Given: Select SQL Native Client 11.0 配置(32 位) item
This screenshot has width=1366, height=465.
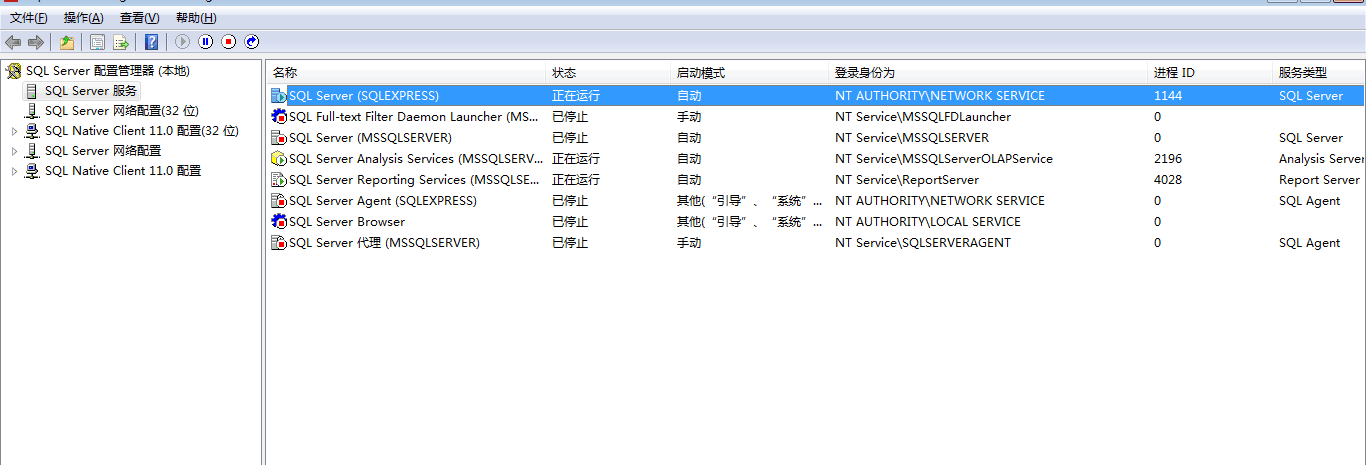Looking at the screenshot, I should [142, 131].
